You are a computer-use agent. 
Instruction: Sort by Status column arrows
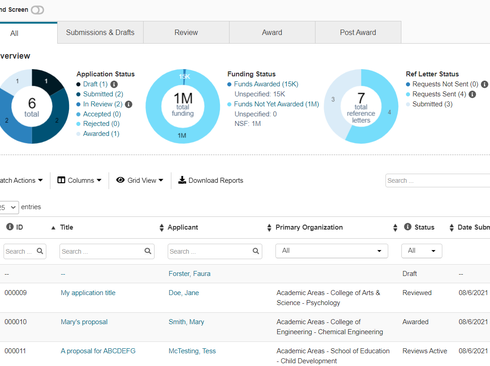click(395, 228)
